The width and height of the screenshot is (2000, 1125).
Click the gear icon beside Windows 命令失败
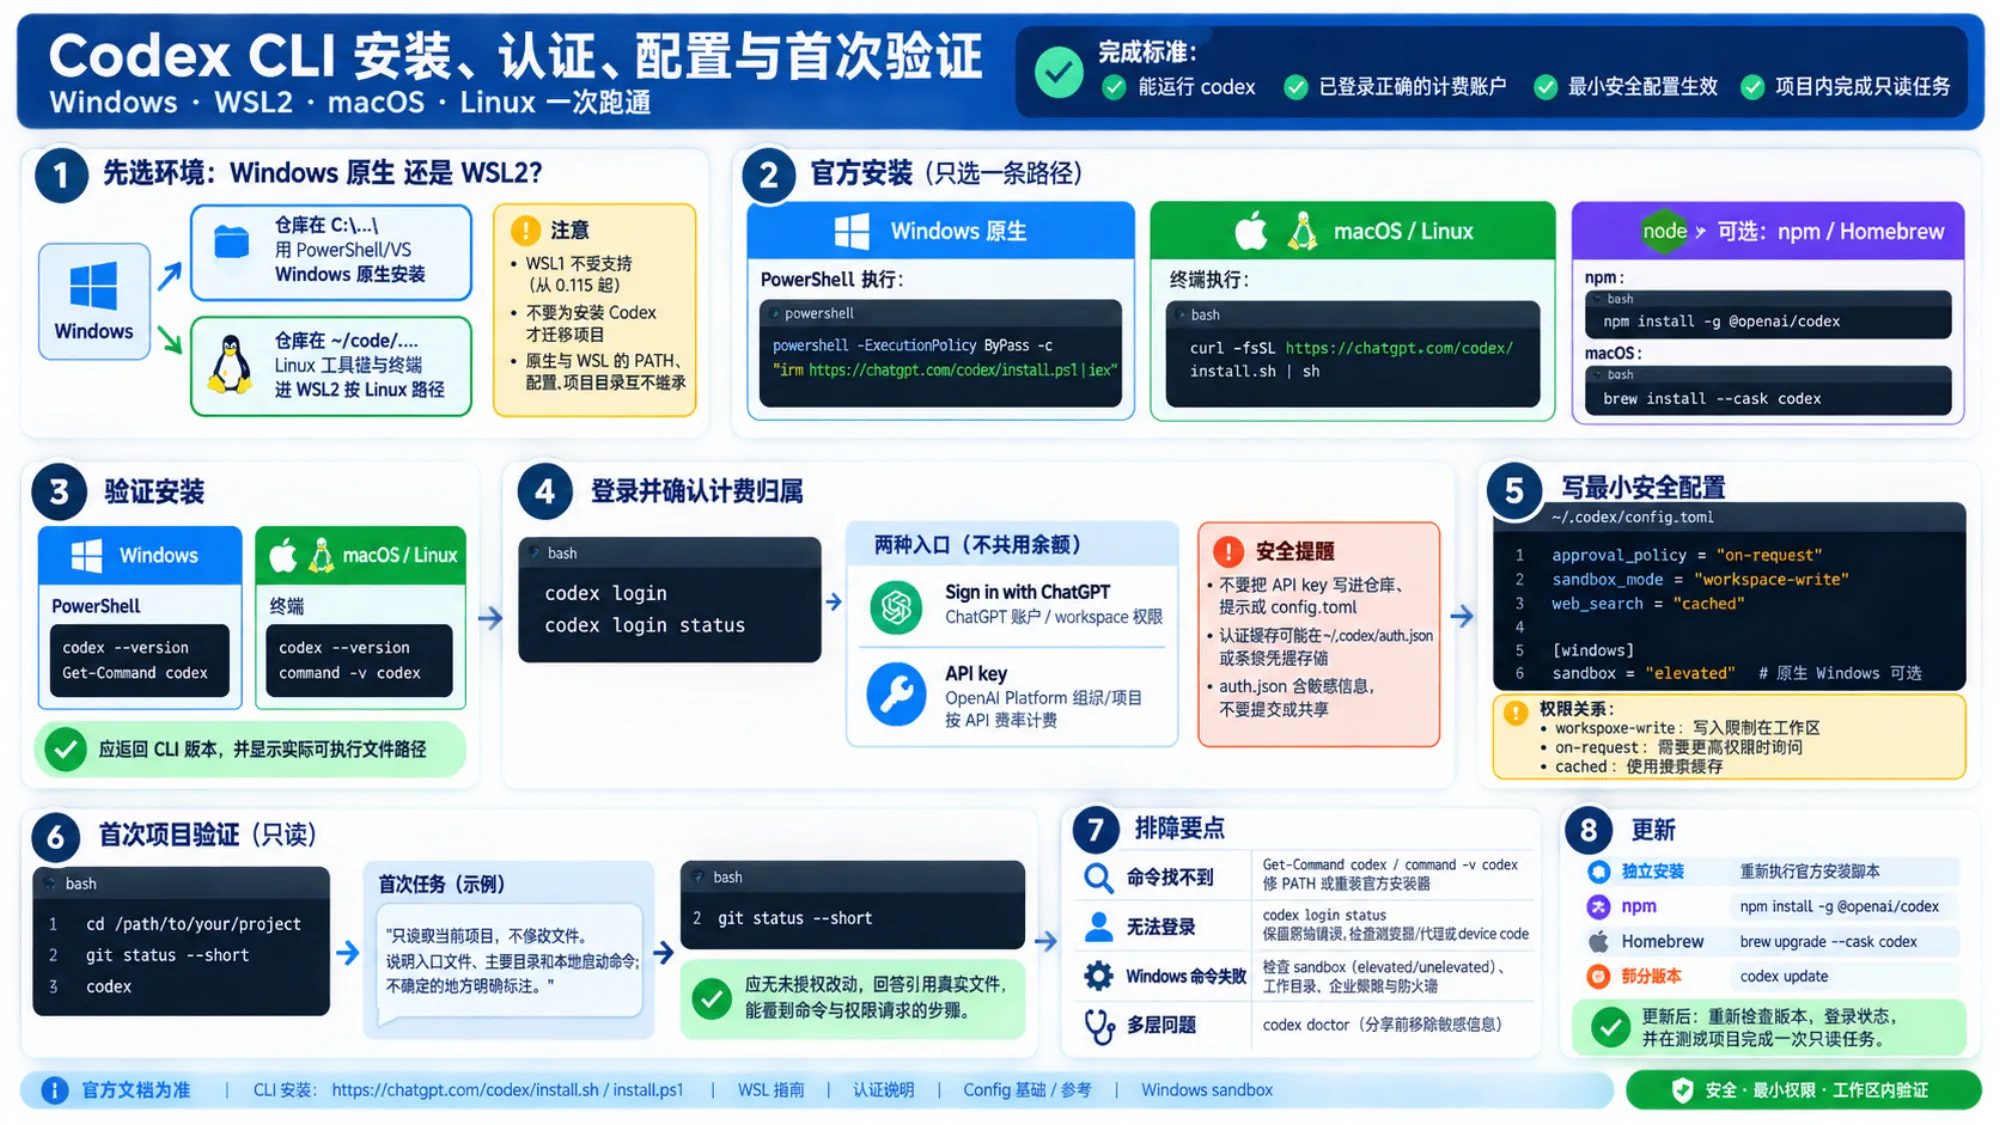[x=1099, y=976]
